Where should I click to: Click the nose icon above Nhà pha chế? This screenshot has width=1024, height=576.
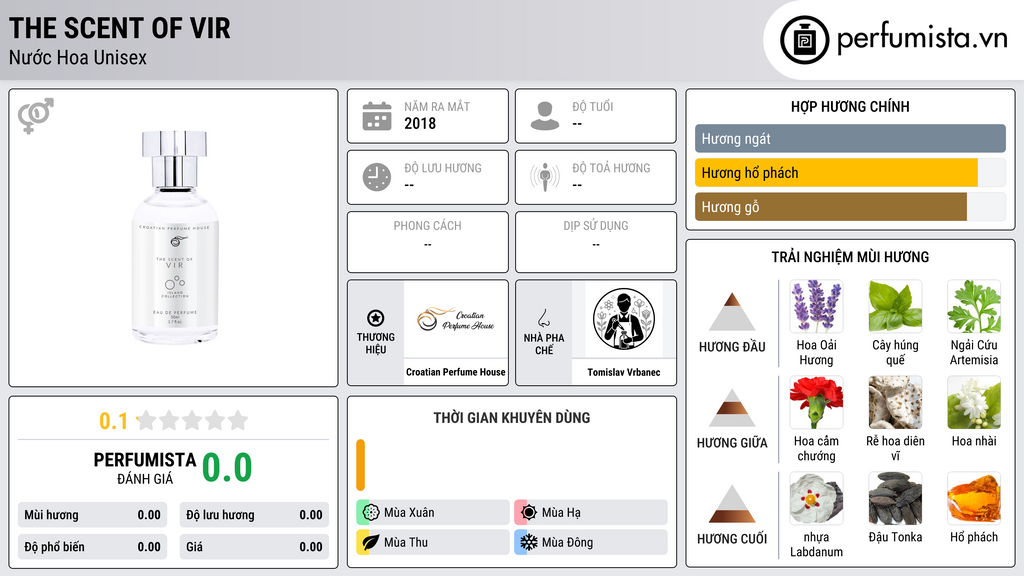[543, 318]
